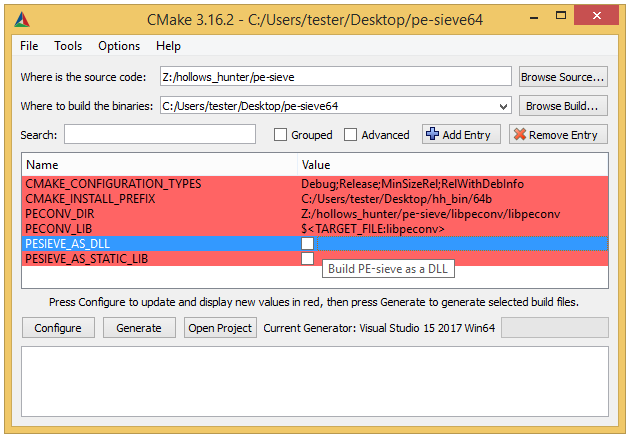Click the Name column header

point(159,165)
